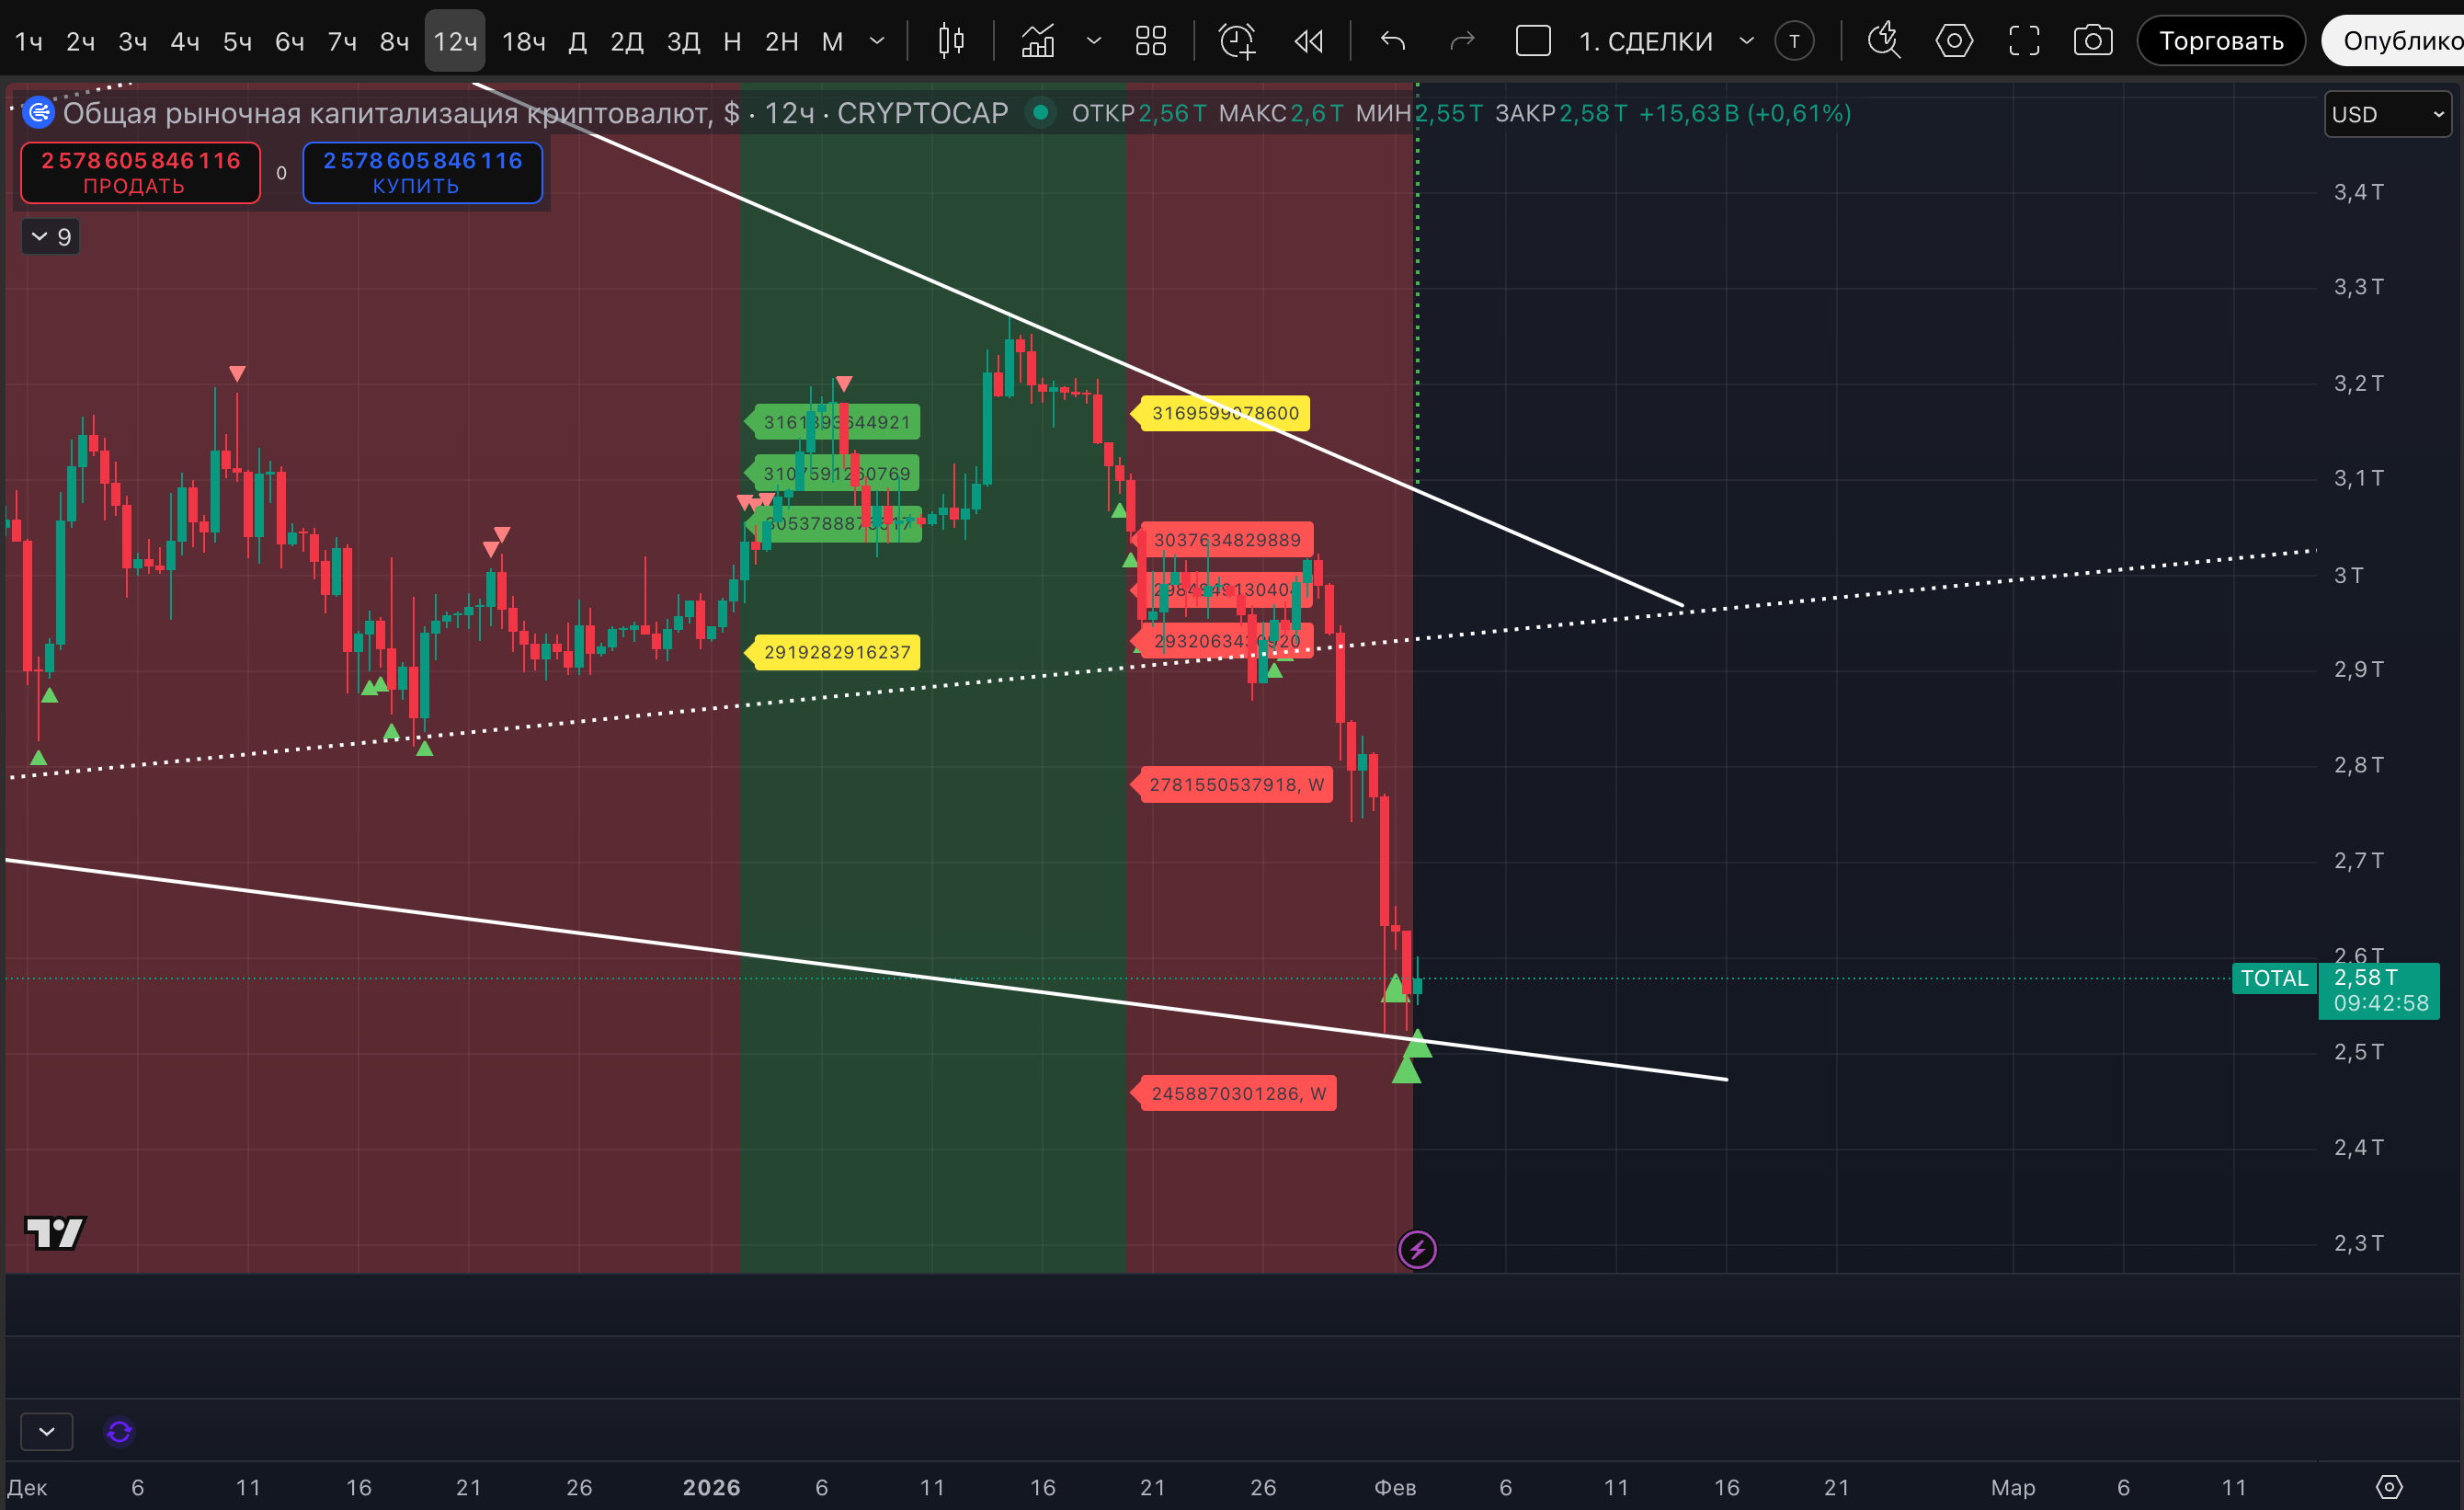This screenshot has height=1510, width=2464.
Task: Toggle the purple sync icon at bottom
Action: [119, 1432]
